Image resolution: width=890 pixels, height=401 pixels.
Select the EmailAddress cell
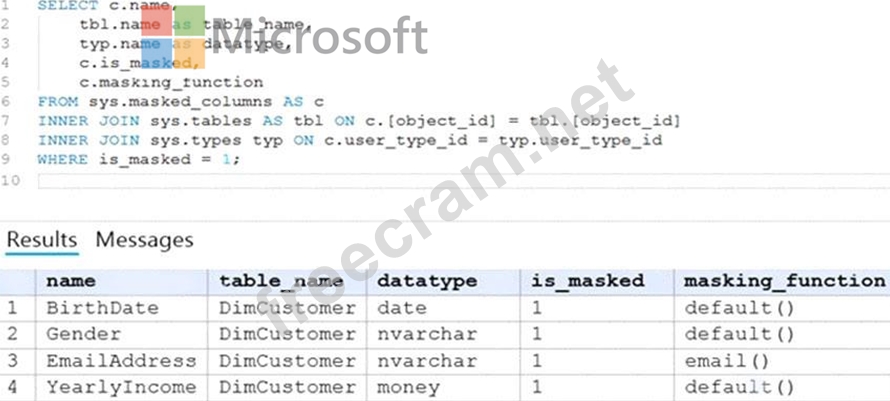(x=122, y=360)
